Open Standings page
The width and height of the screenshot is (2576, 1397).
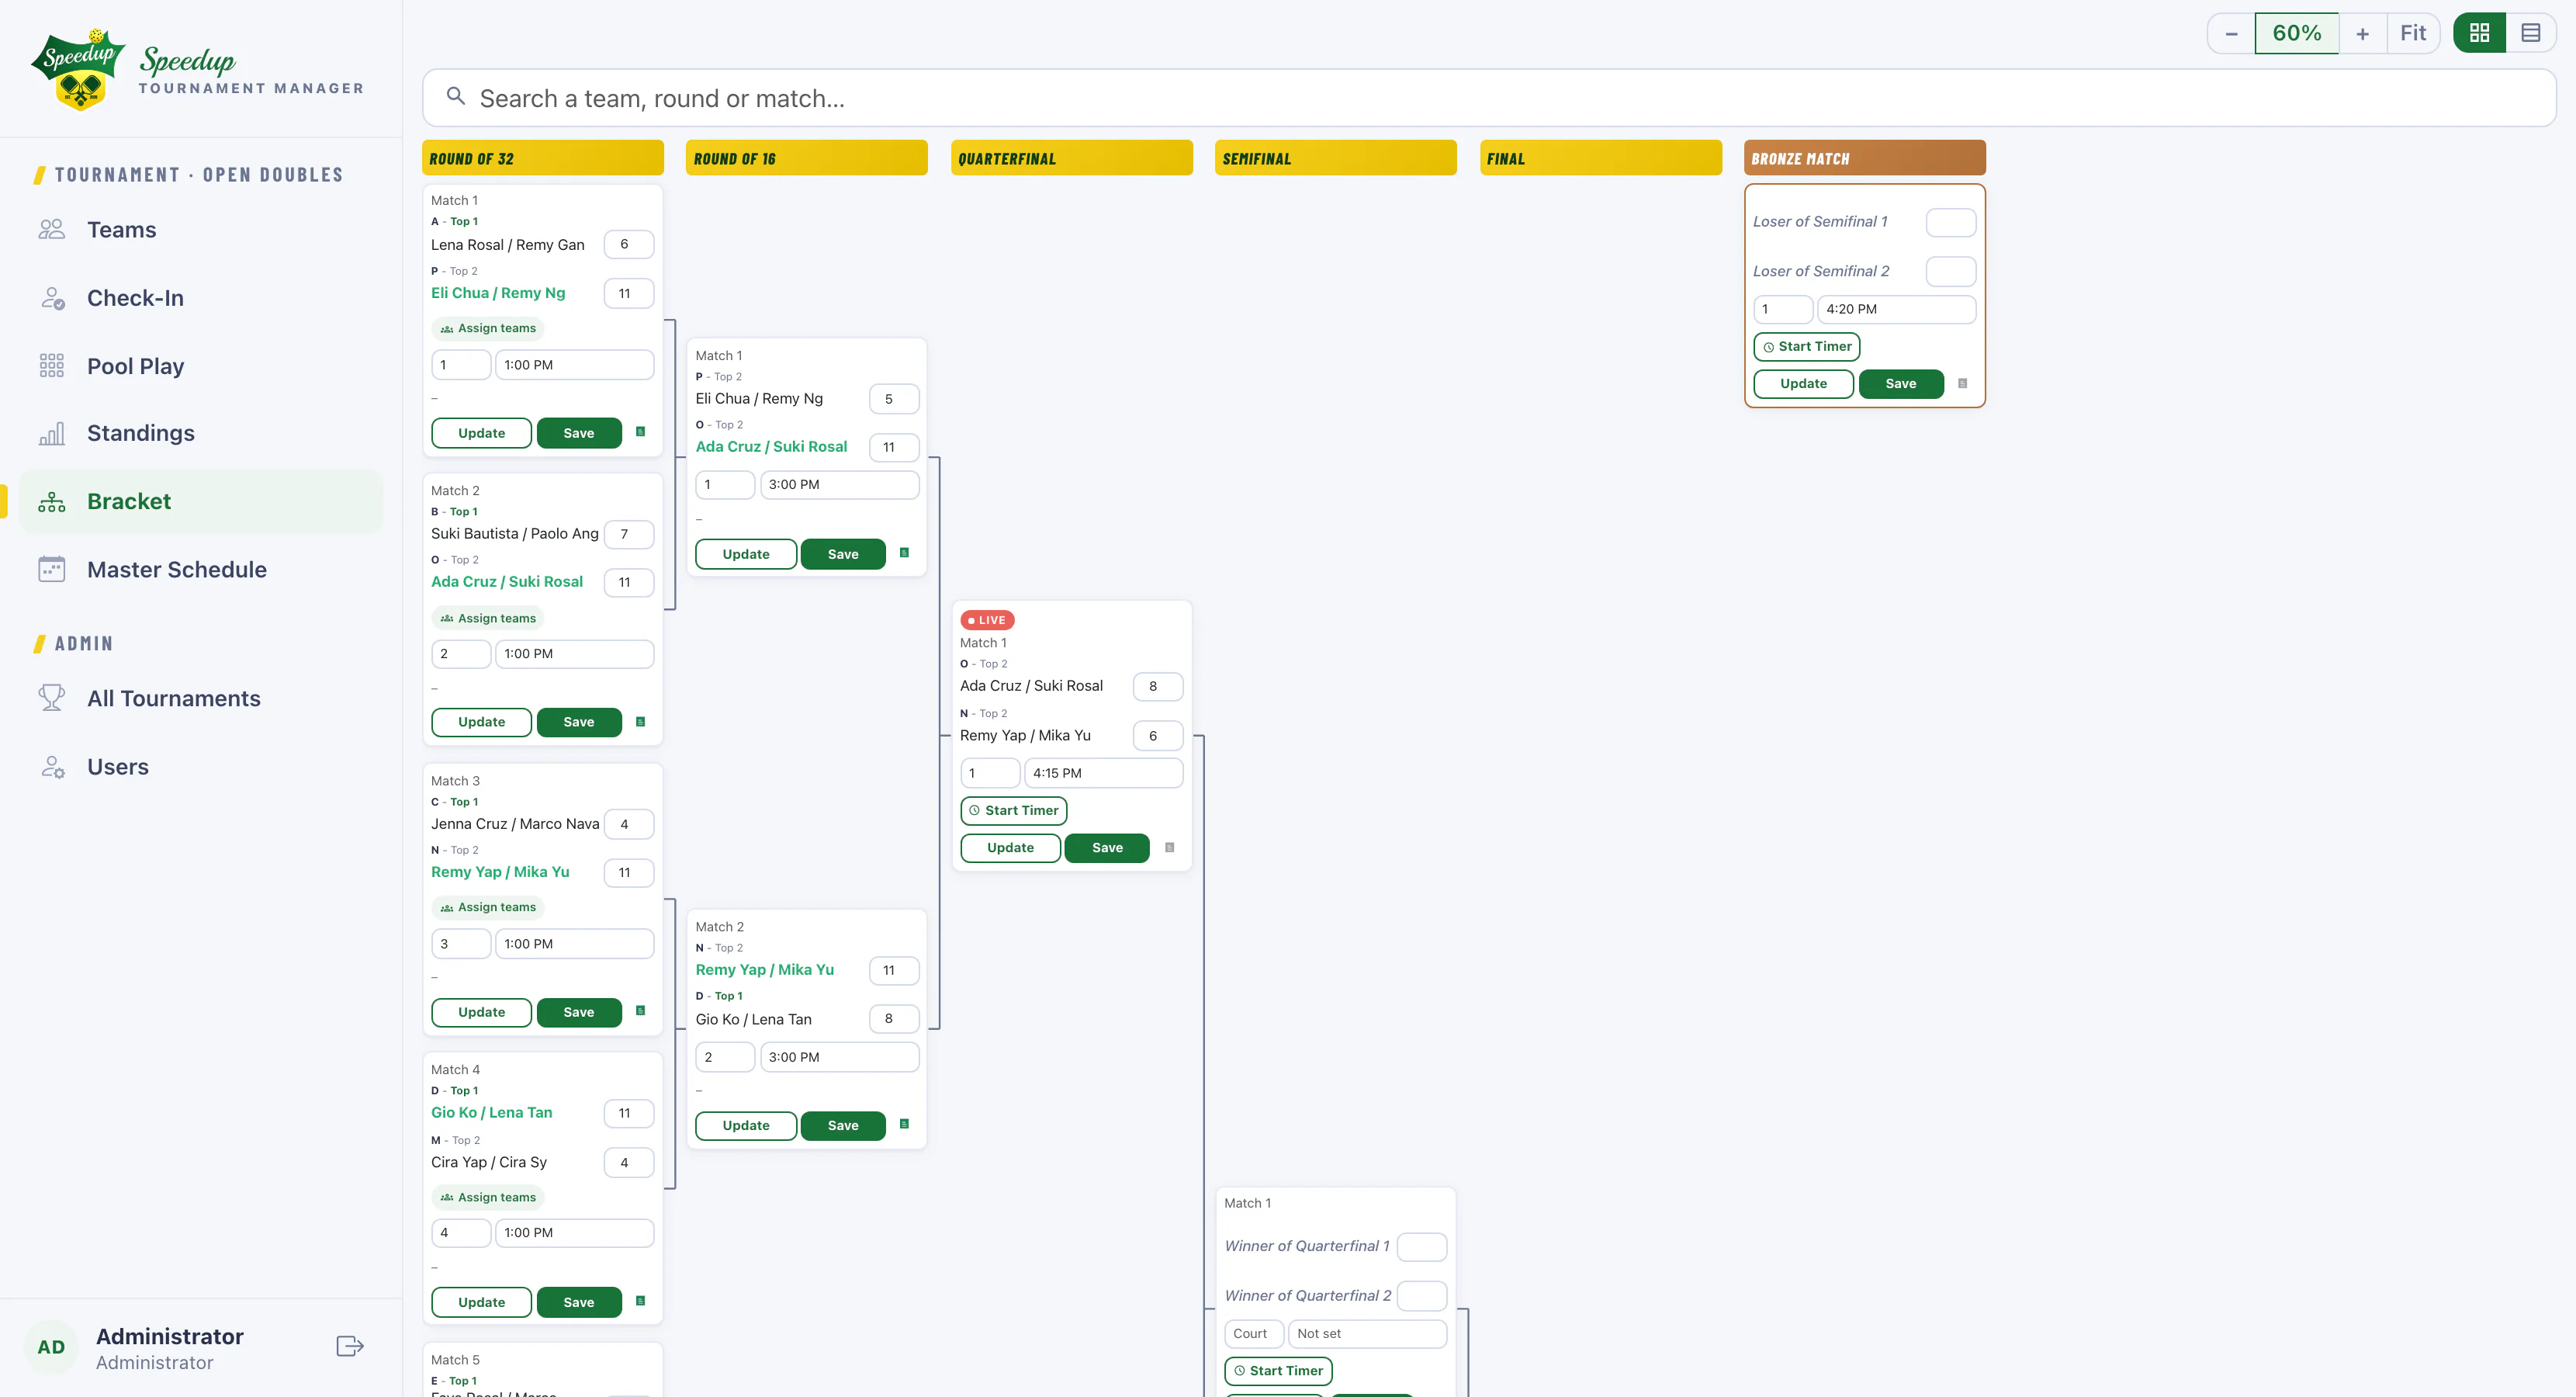[201, 433]
